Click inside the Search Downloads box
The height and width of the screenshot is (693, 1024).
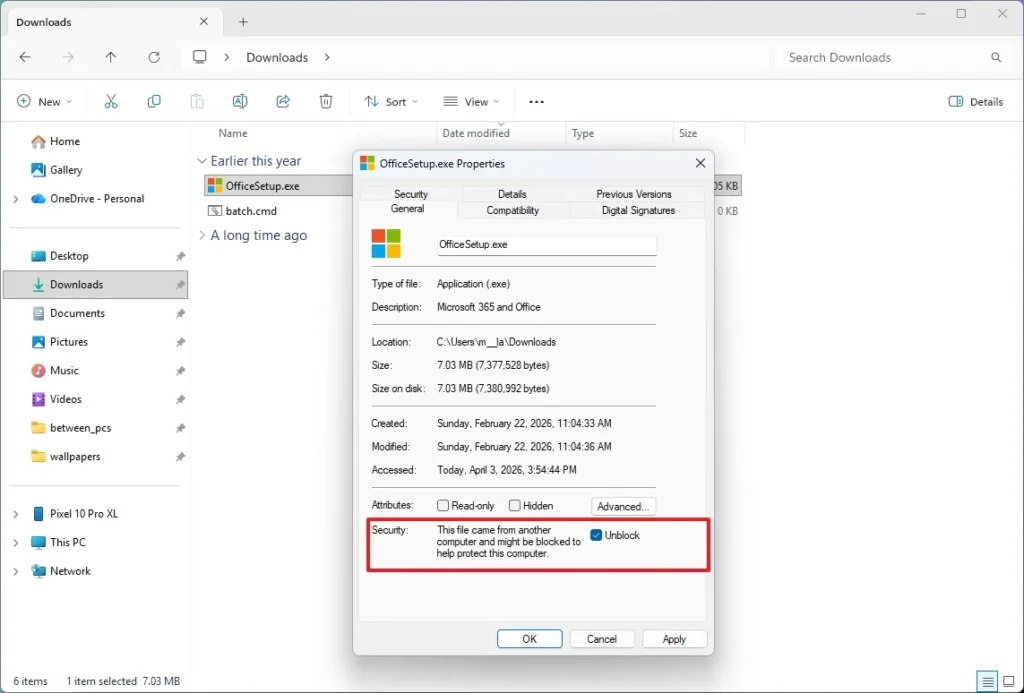(x=880, y=57)
